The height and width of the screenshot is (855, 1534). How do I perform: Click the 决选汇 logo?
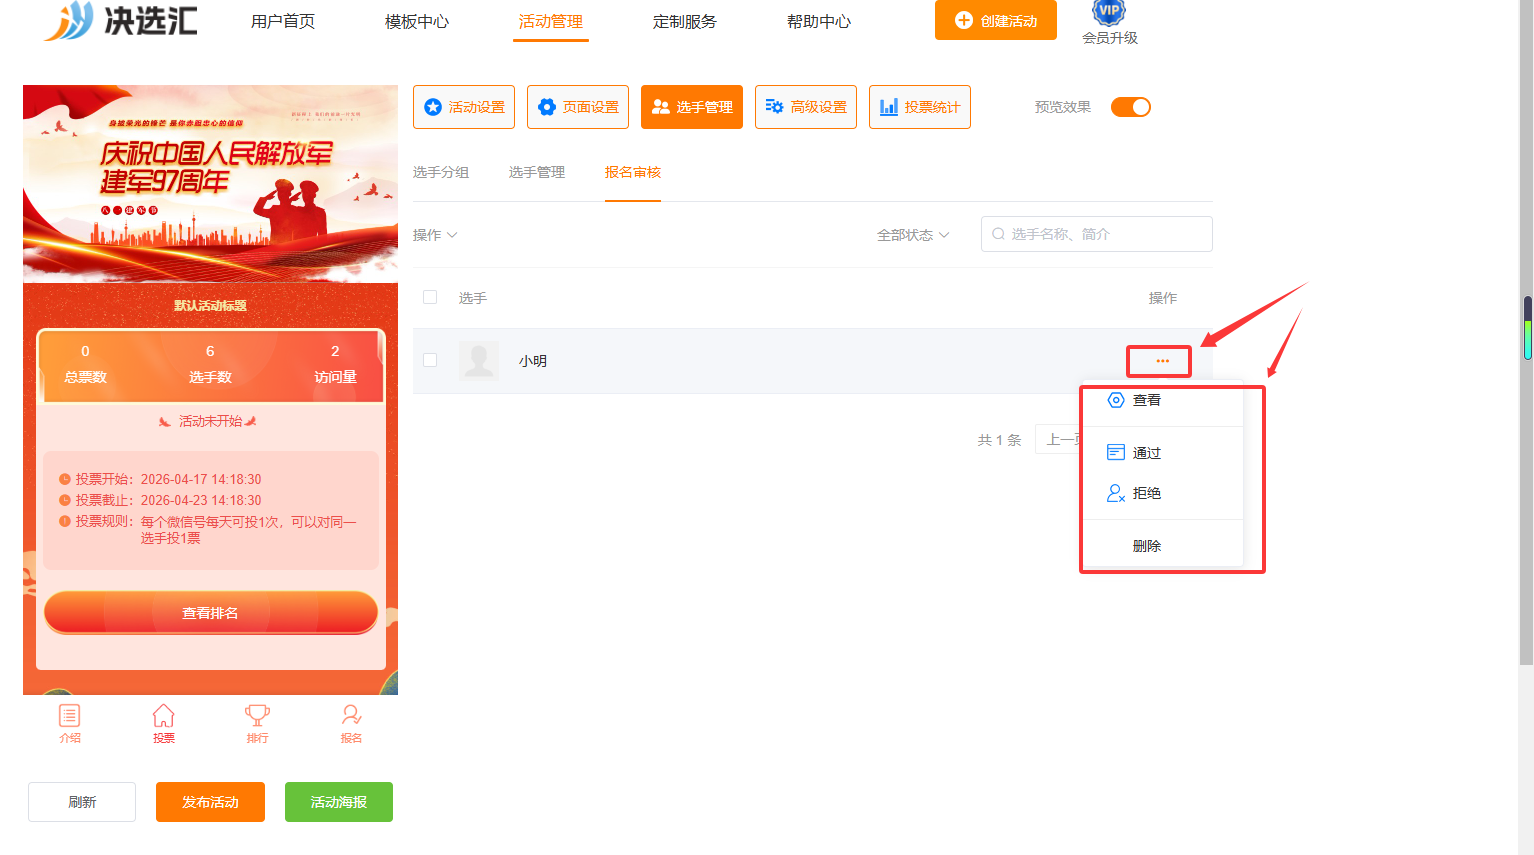[x=120, y=20]
